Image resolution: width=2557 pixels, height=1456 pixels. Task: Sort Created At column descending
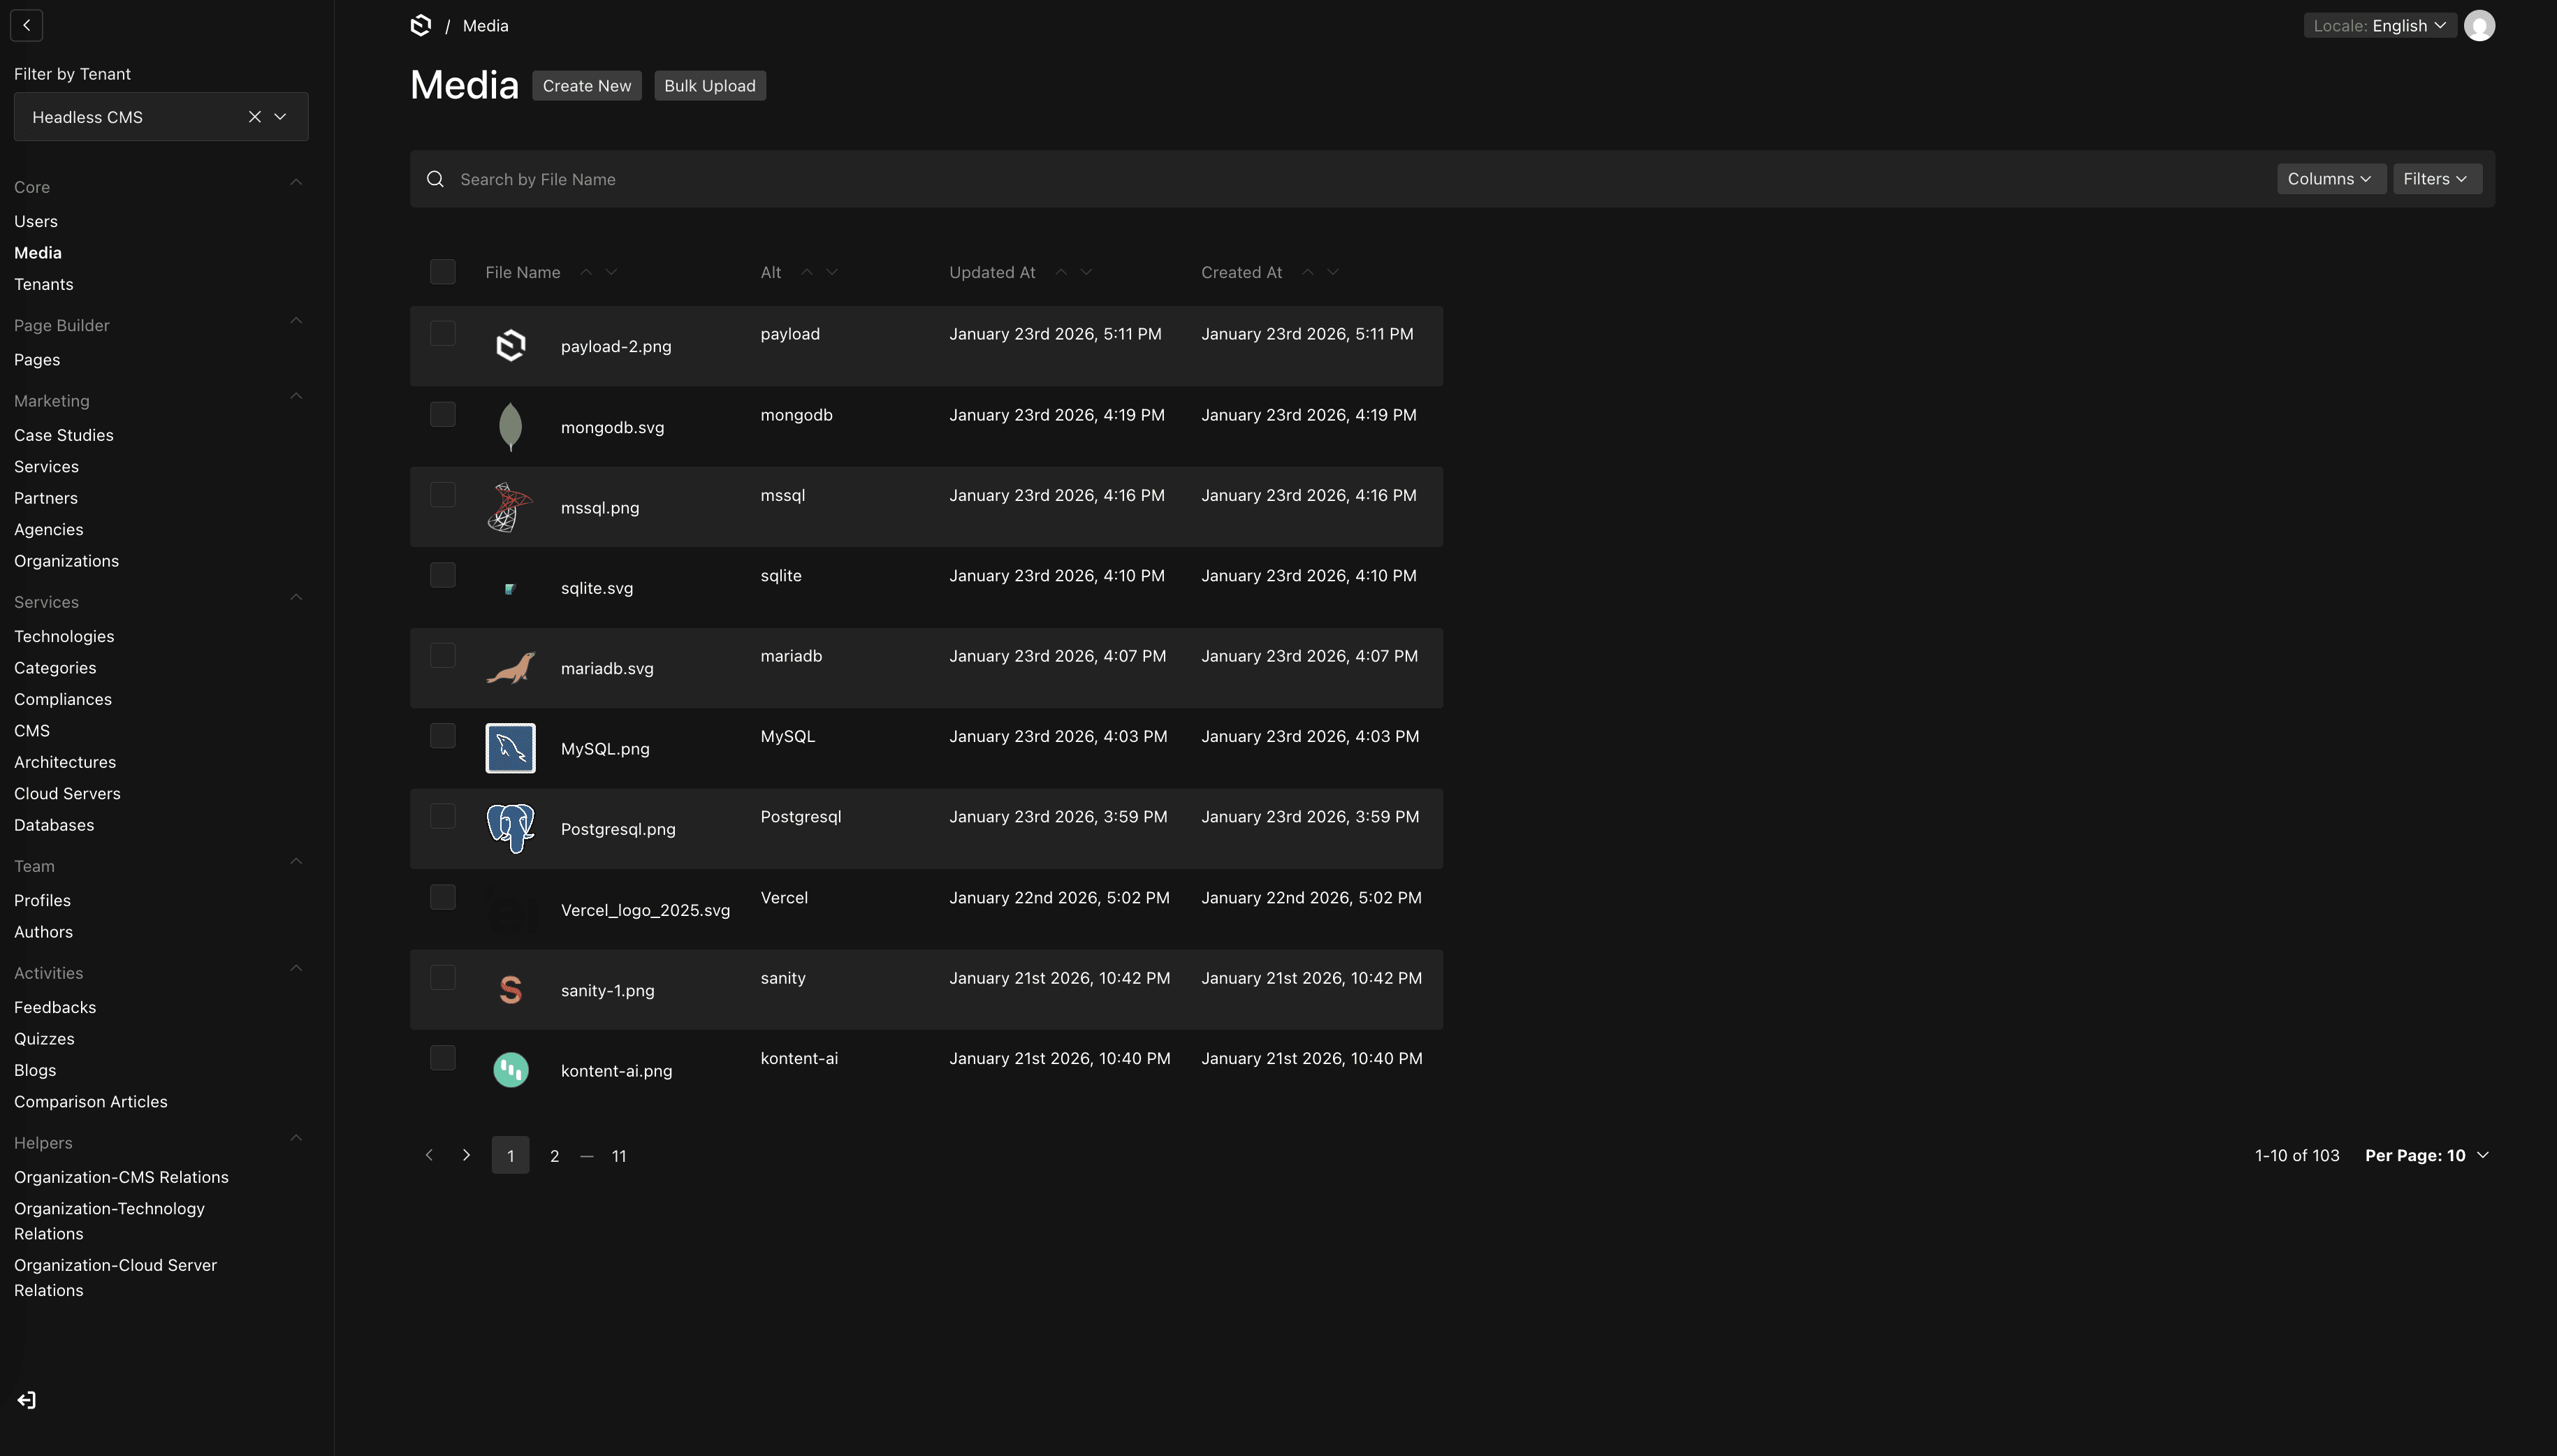tap(1333, 272)
